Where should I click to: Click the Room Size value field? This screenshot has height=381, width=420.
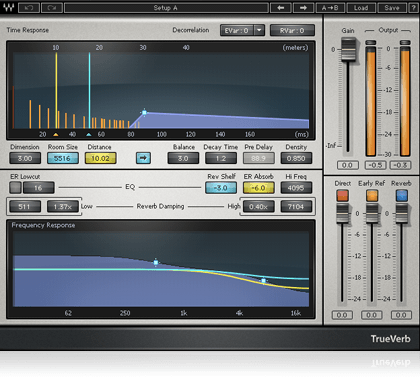pos(63,158)
